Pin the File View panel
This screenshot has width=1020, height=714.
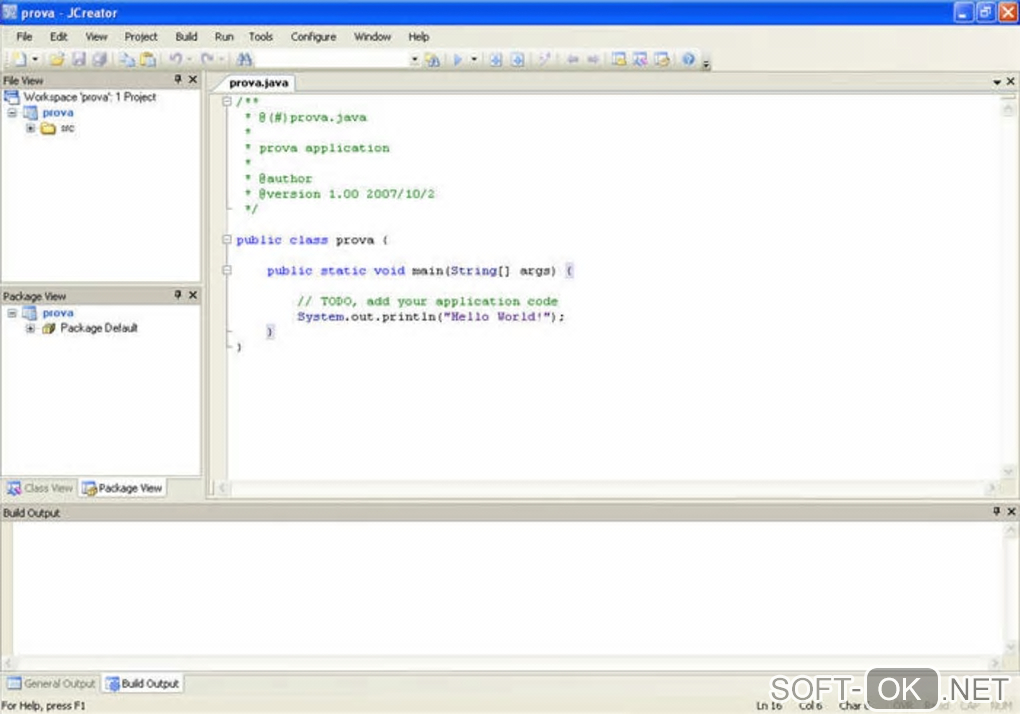point(178,79)
